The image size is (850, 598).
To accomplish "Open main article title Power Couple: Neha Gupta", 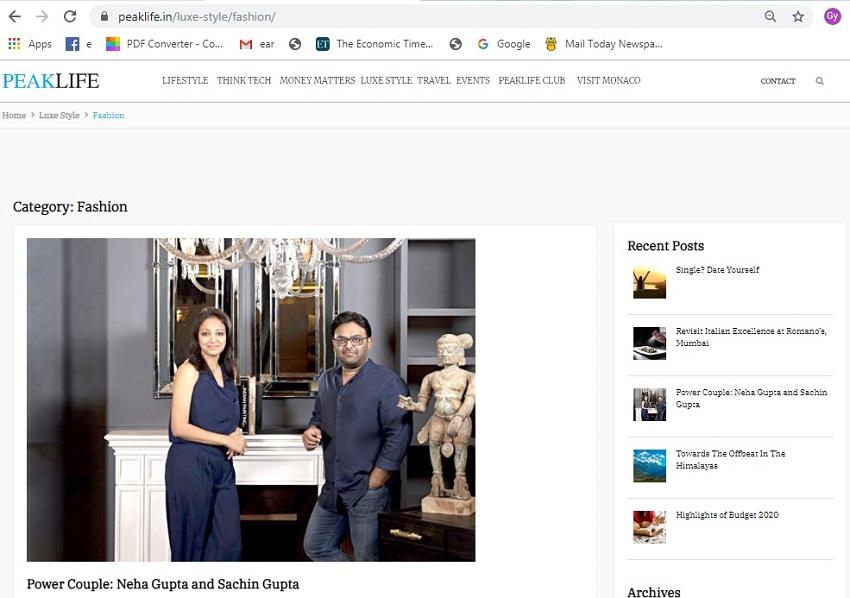I will click(x=163, y=584).
